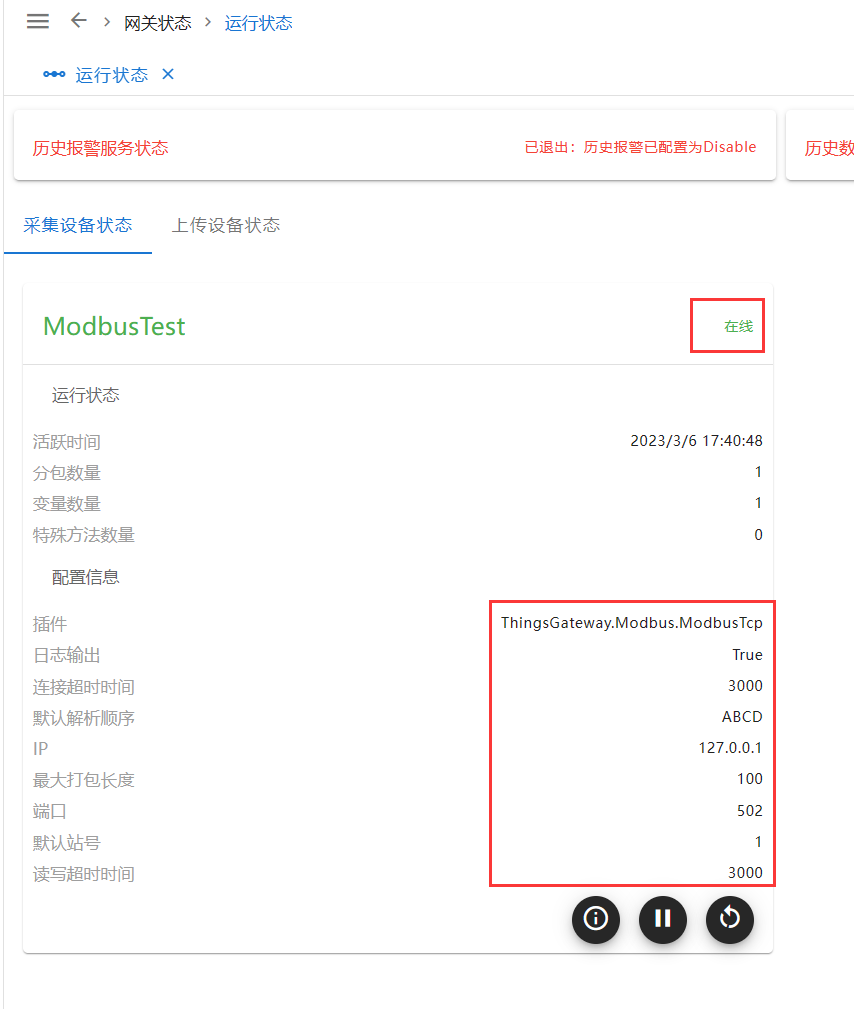
Task: Select the 采集设备状态 tab
Action: (x=78, y=225)
